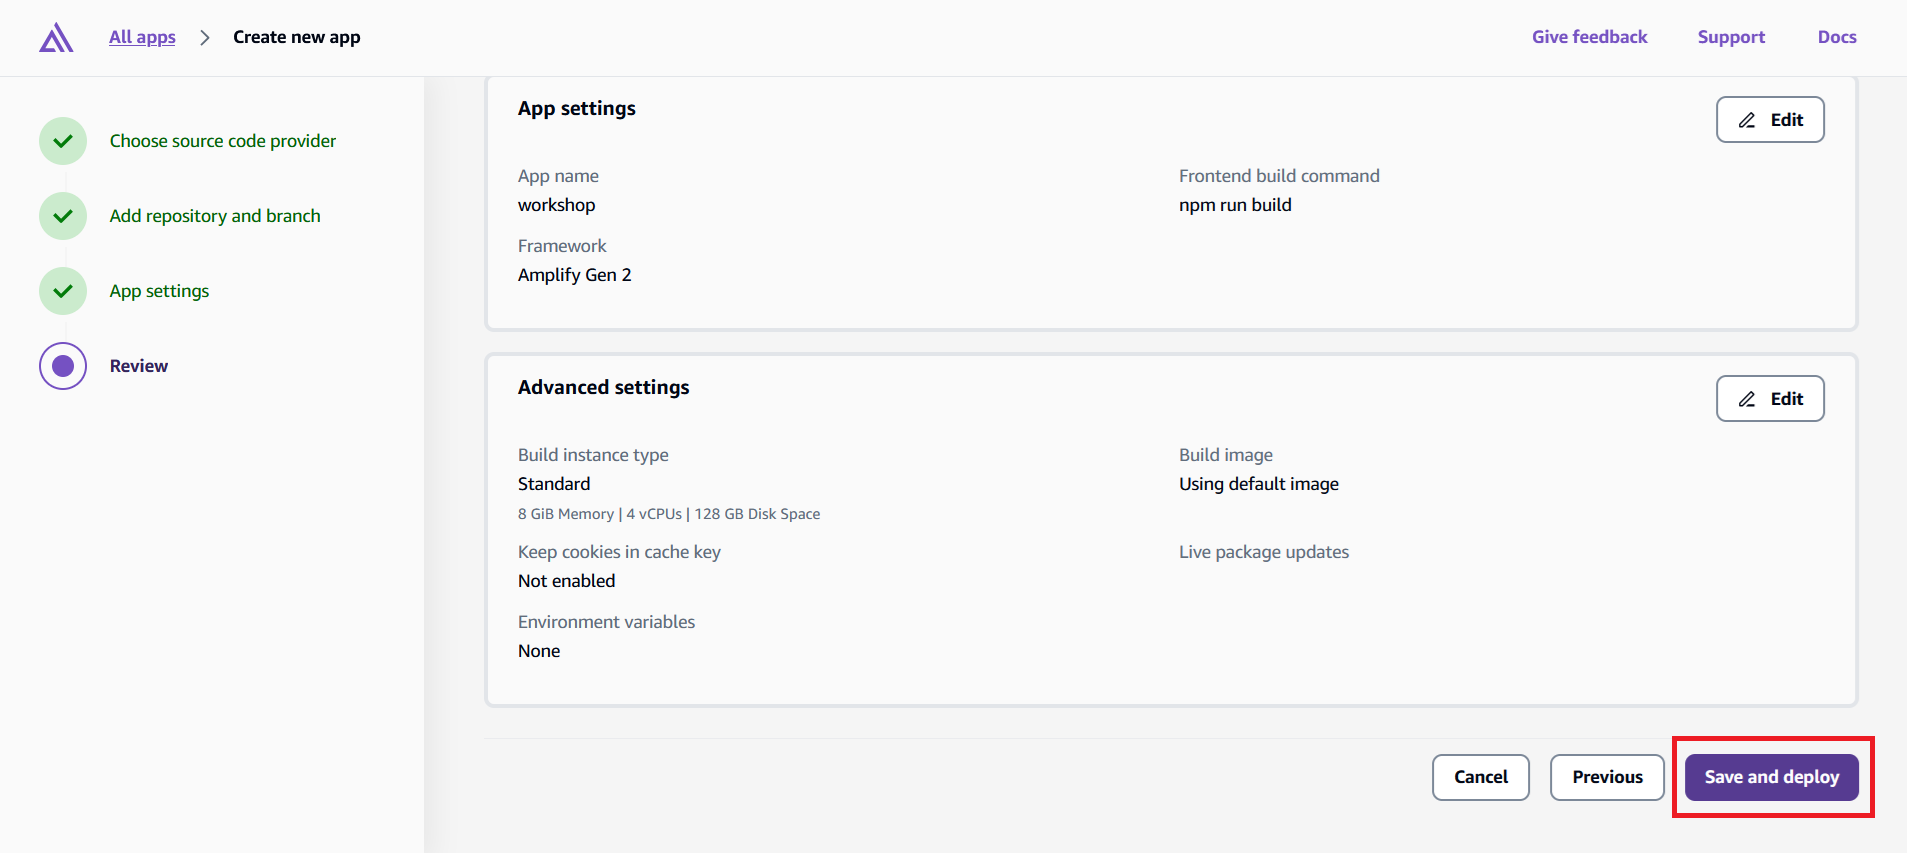Select the Advanced settings card heading
Viewport: 1907px width, 853px height.
coord(604,387)
